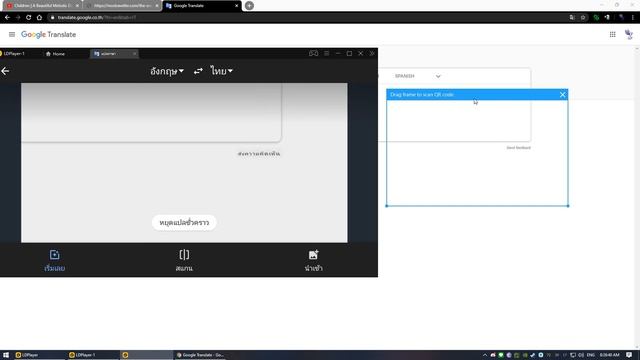Viewport: 640px width, 360px height.
Task: Go back in the emulator translate app
Action: 5,71
